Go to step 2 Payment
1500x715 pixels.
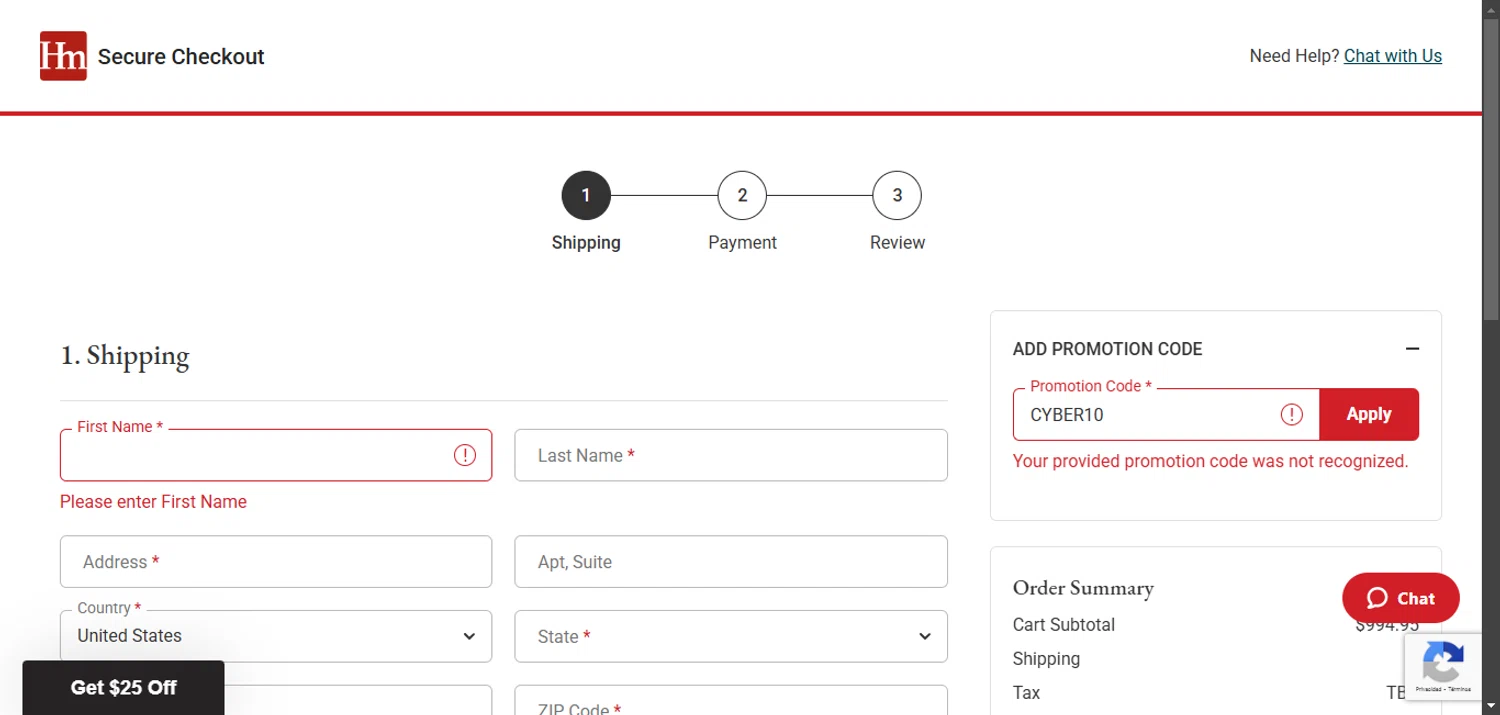click(742, 196)
